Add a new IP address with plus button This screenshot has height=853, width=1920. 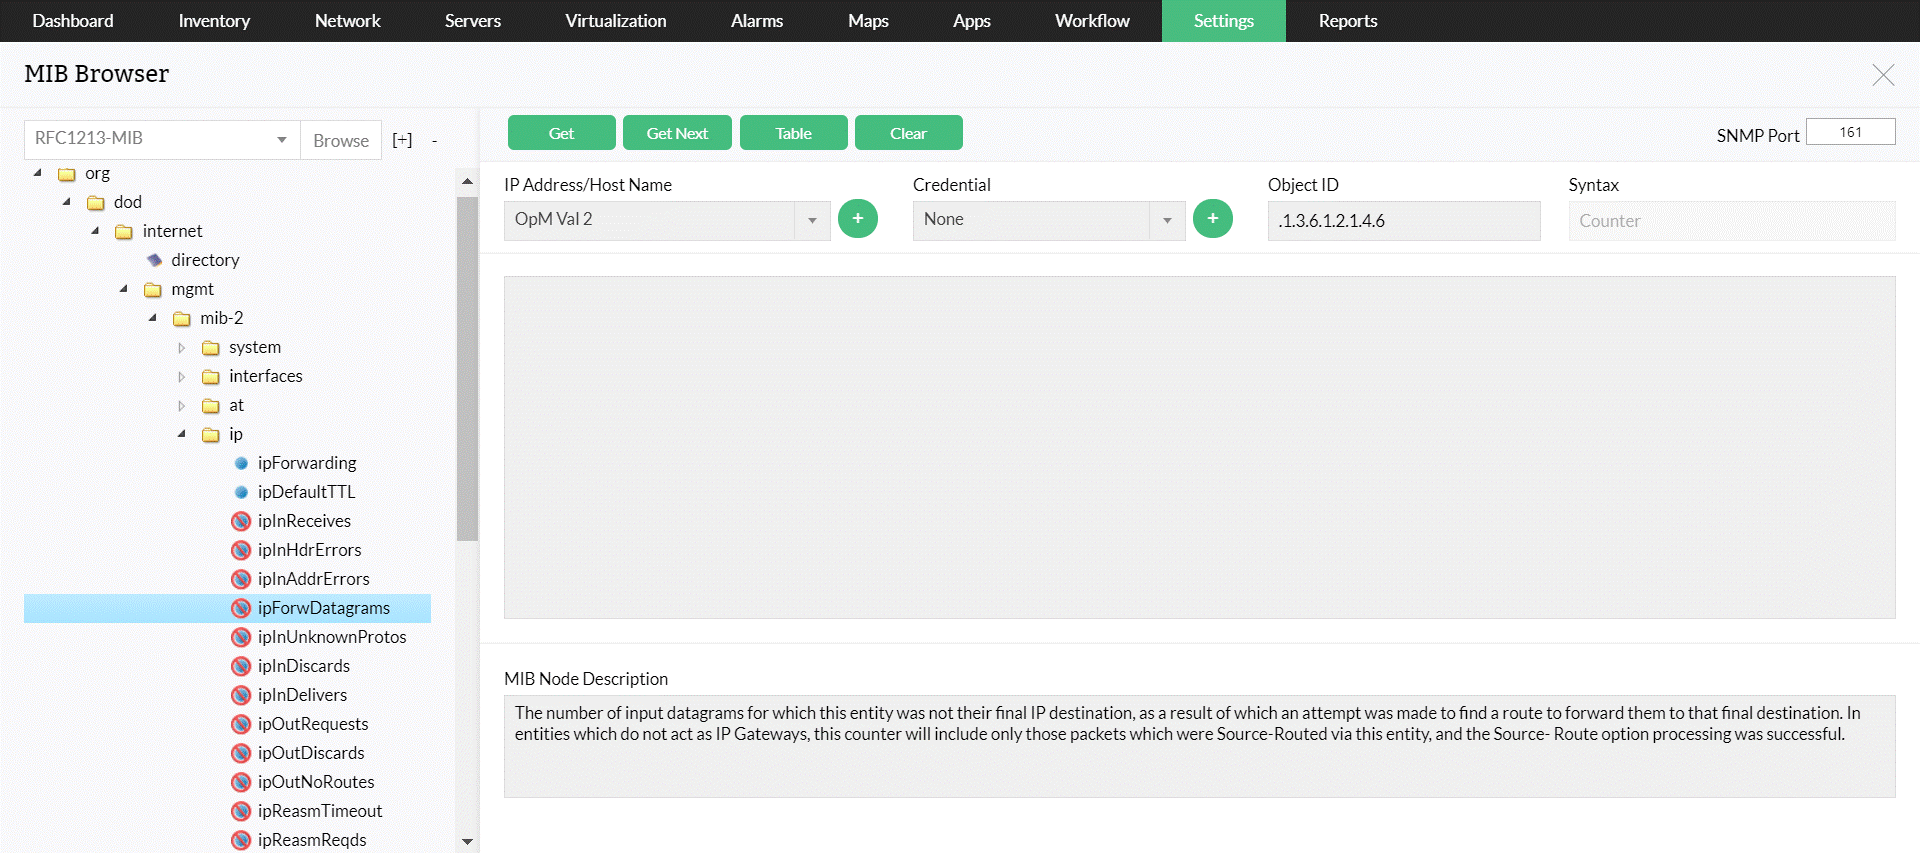pyautogui.click(x=858, y=219)
